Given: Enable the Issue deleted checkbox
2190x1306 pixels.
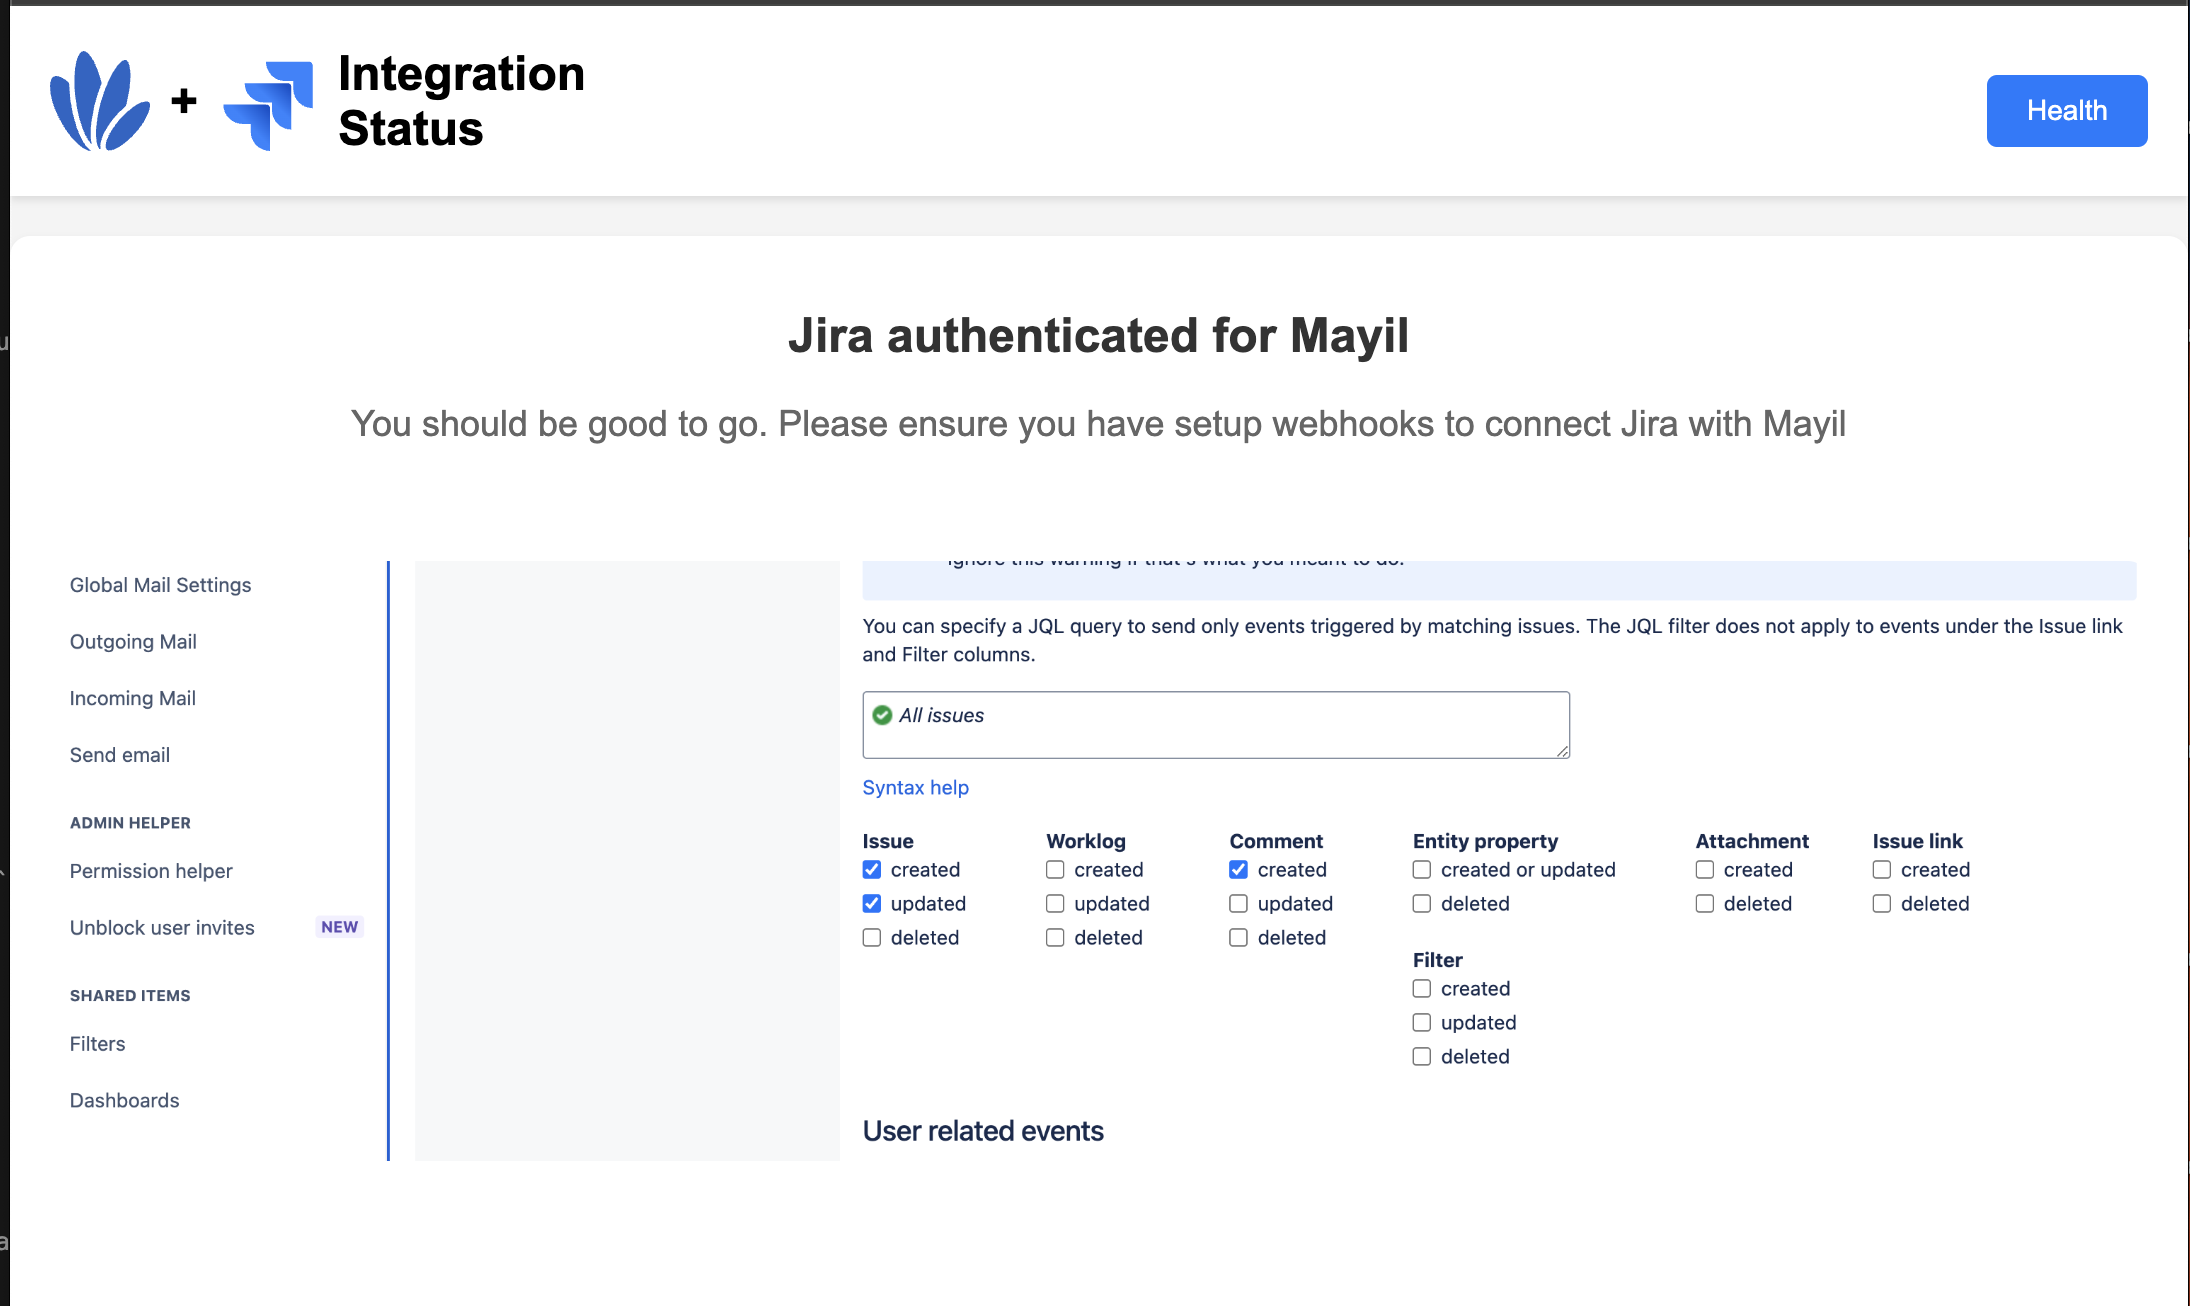Looking at the screenshot, I should click(871, 937).
